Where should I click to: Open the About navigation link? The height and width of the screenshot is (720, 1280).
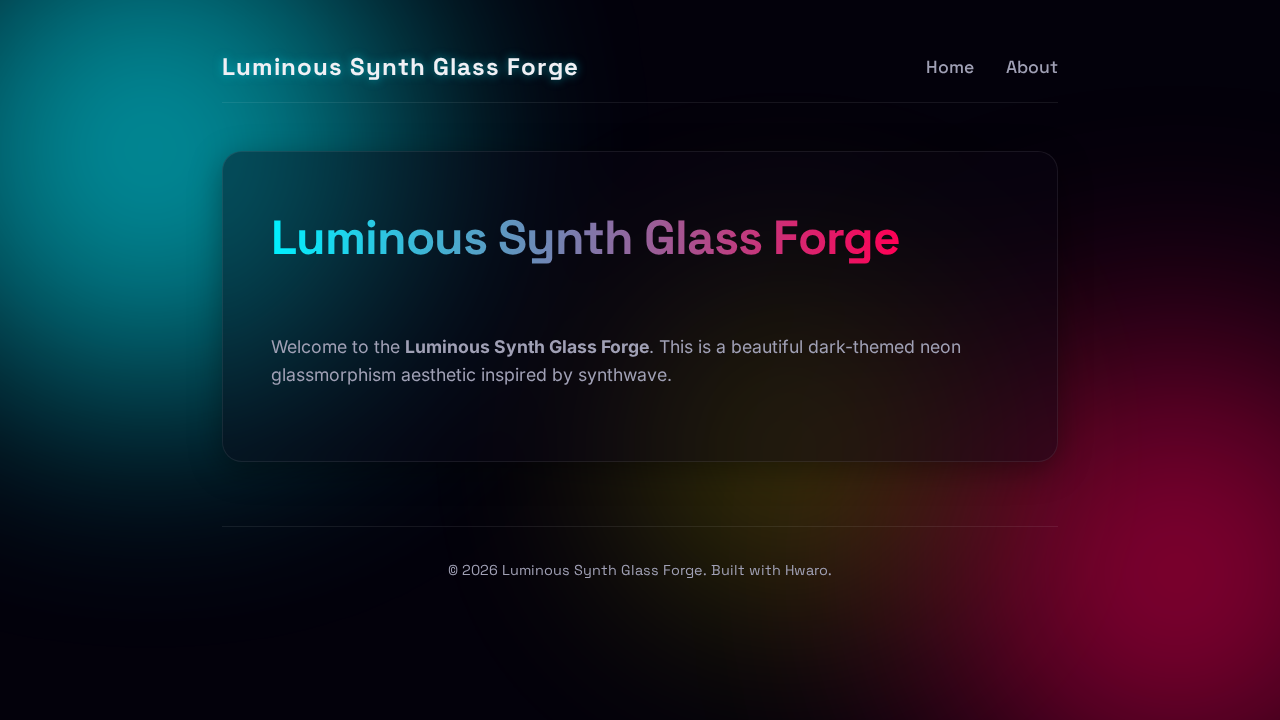pyautogui.click(x=1031, y=67)
